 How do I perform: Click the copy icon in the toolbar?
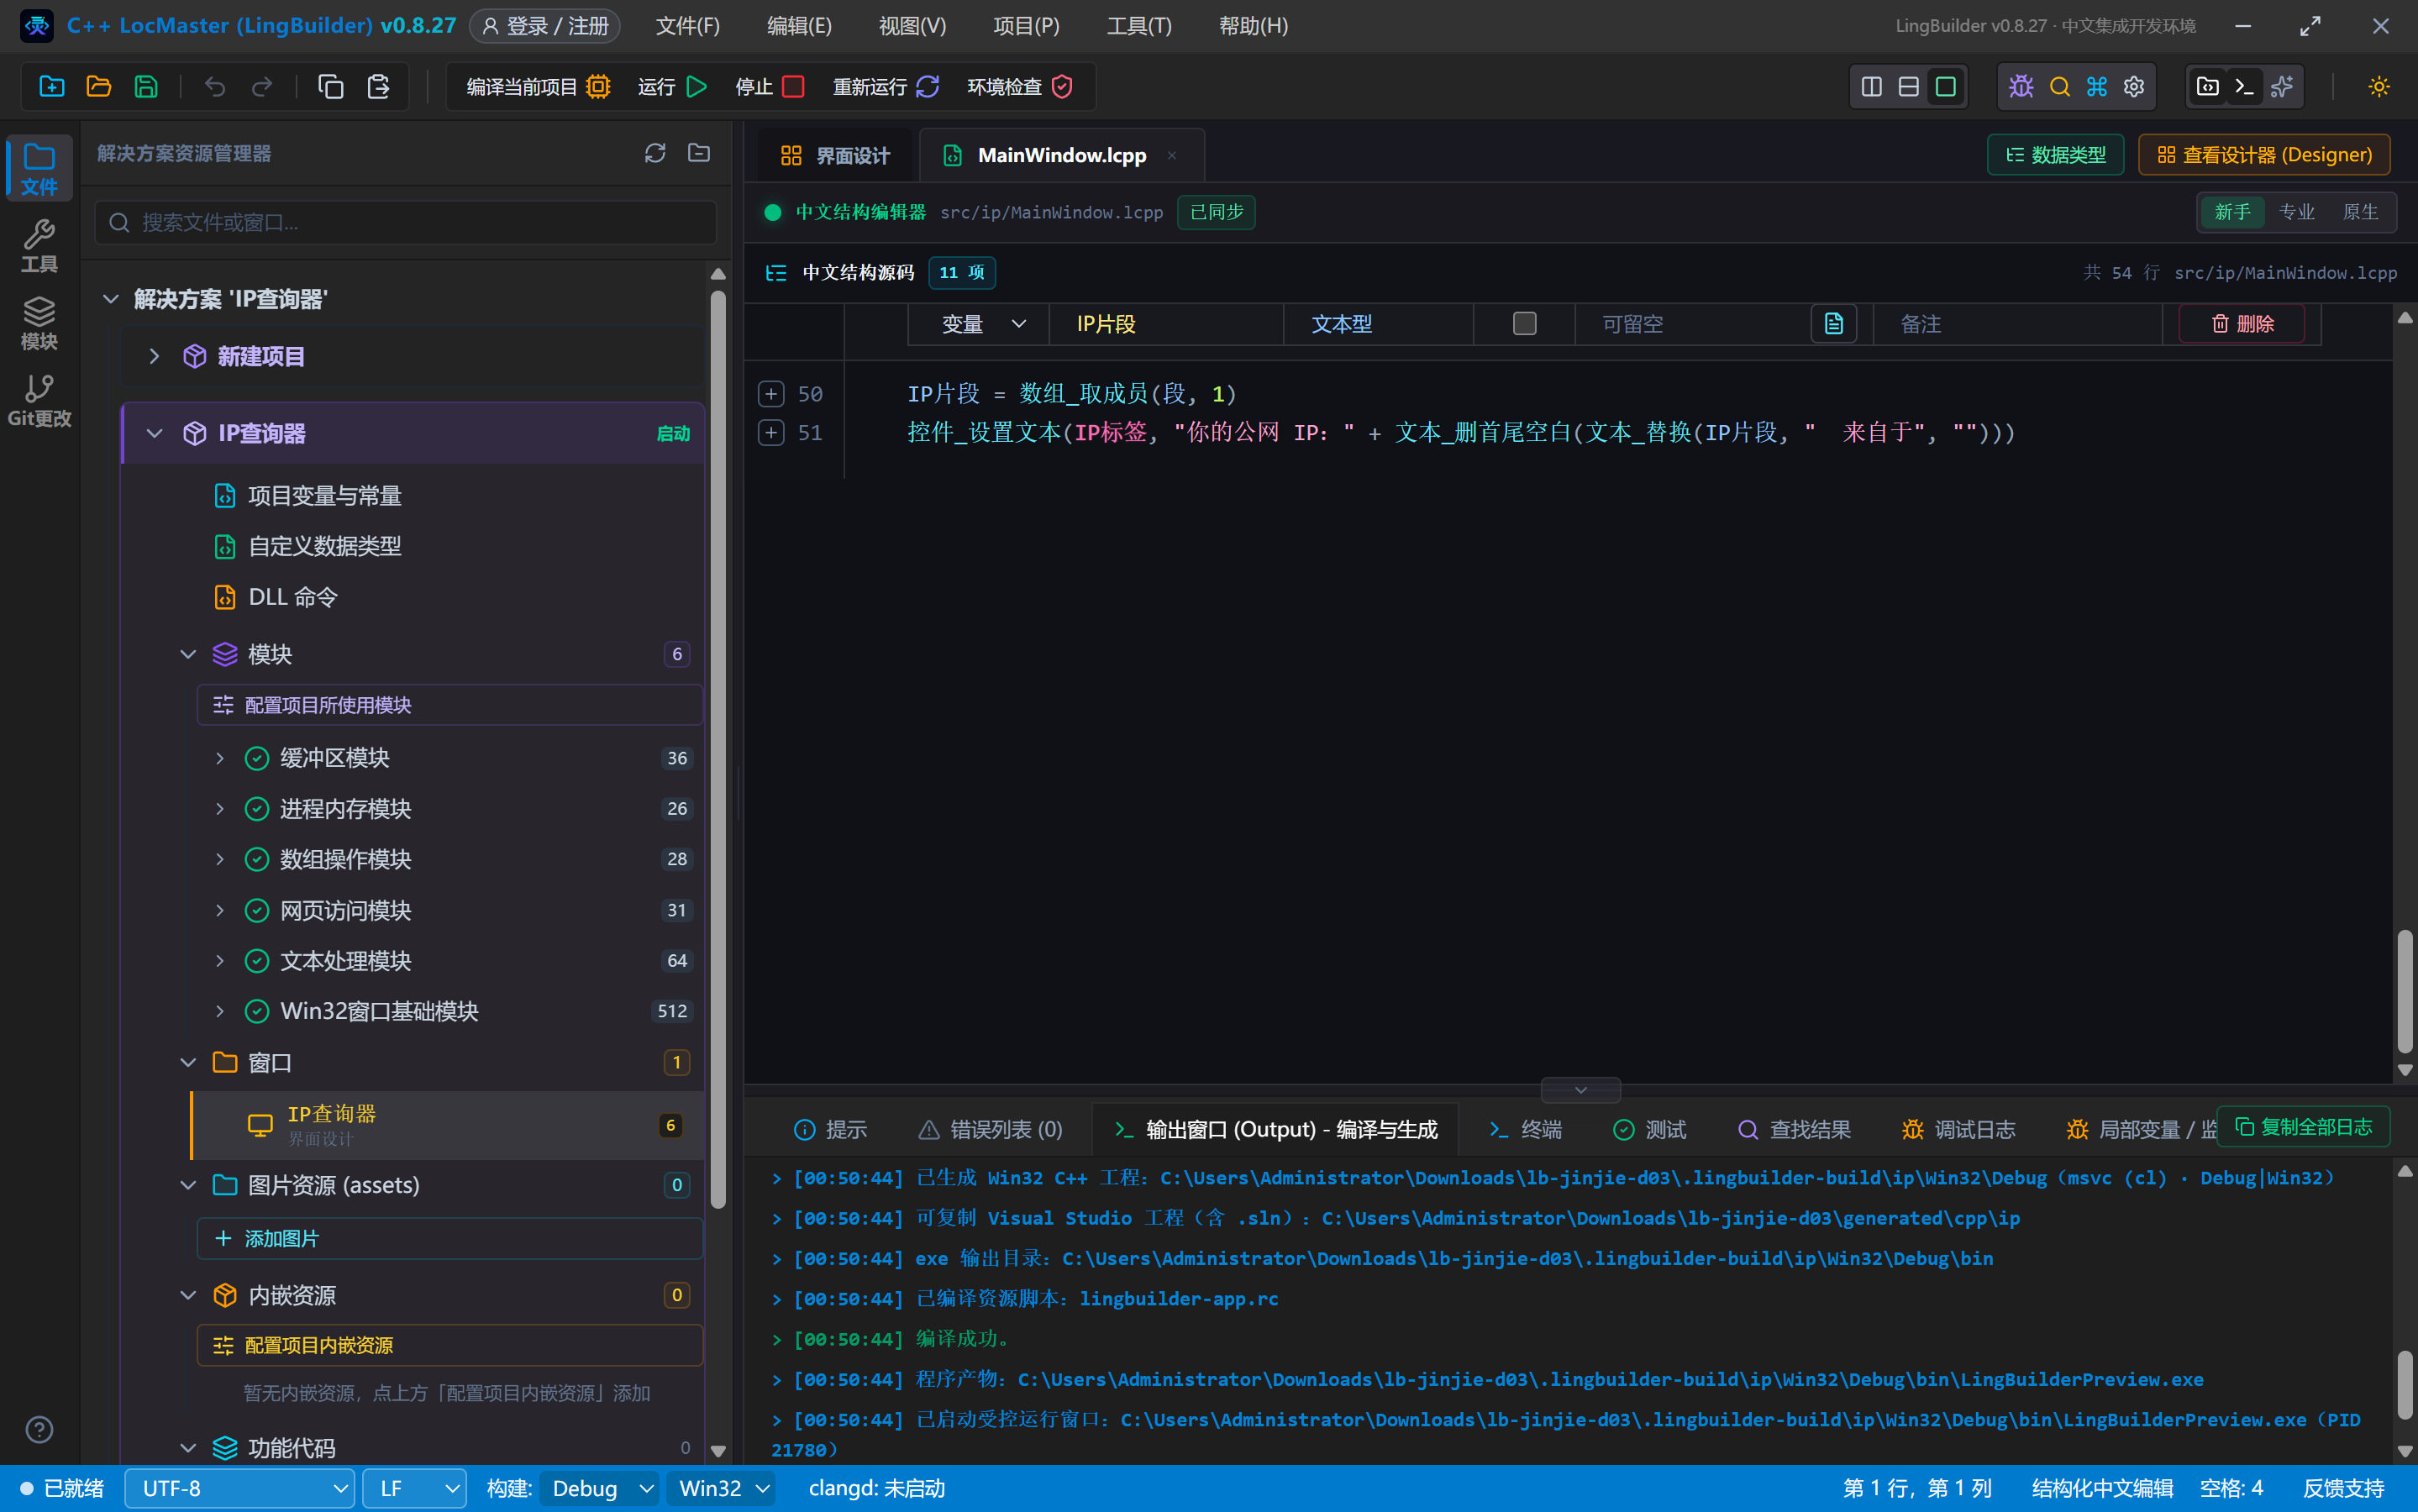point(331,87)
